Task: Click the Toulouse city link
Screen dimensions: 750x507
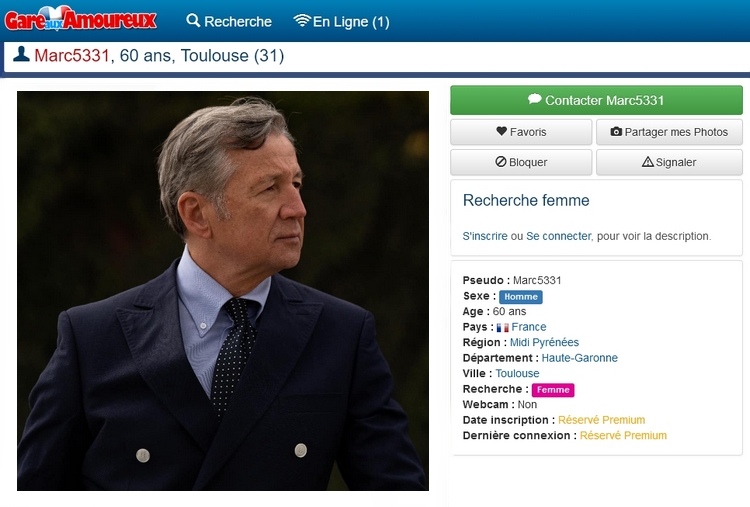Action: click(x=517, y=373)
